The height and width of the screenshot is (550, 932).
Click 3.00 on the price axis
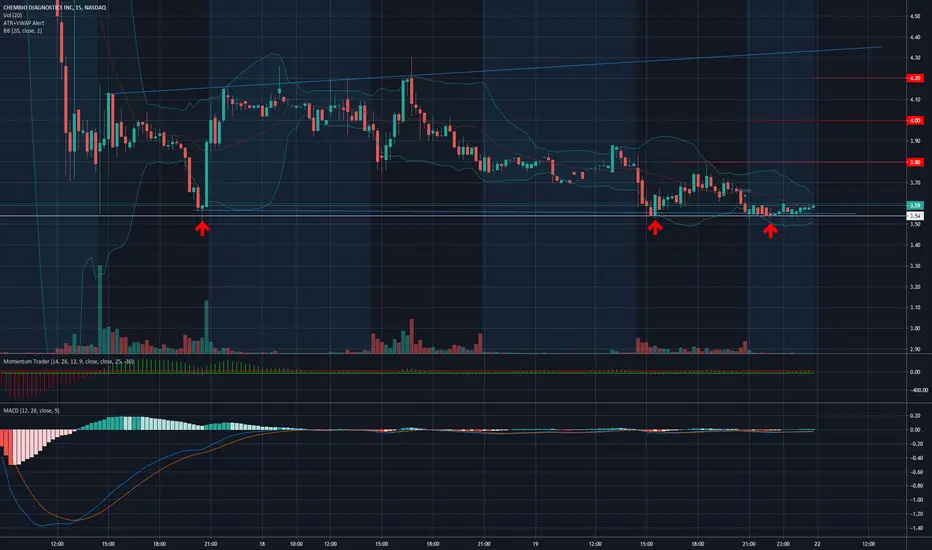[915, 328]
